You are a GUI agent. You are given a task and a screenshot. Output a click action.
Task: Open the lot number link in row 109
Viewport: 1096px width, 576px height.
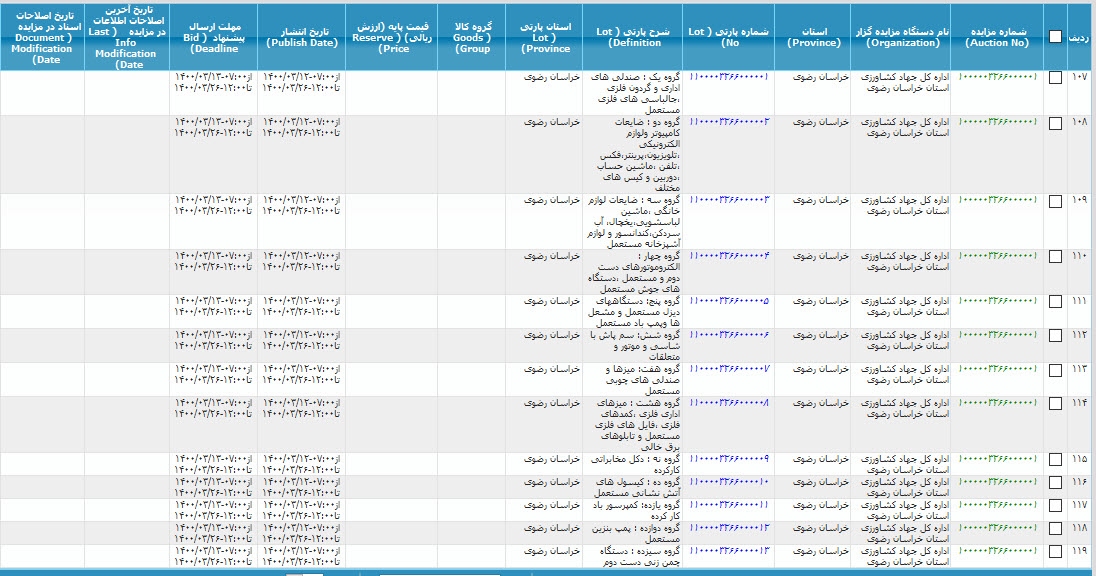coord(729,199)
